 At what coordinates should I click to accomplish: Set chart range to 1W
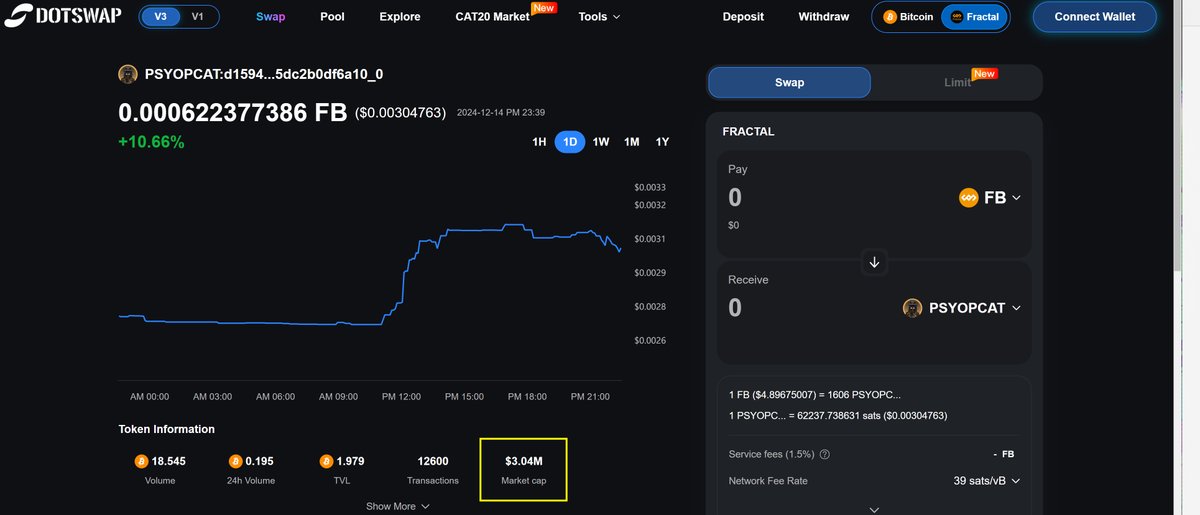click(601, 142)
